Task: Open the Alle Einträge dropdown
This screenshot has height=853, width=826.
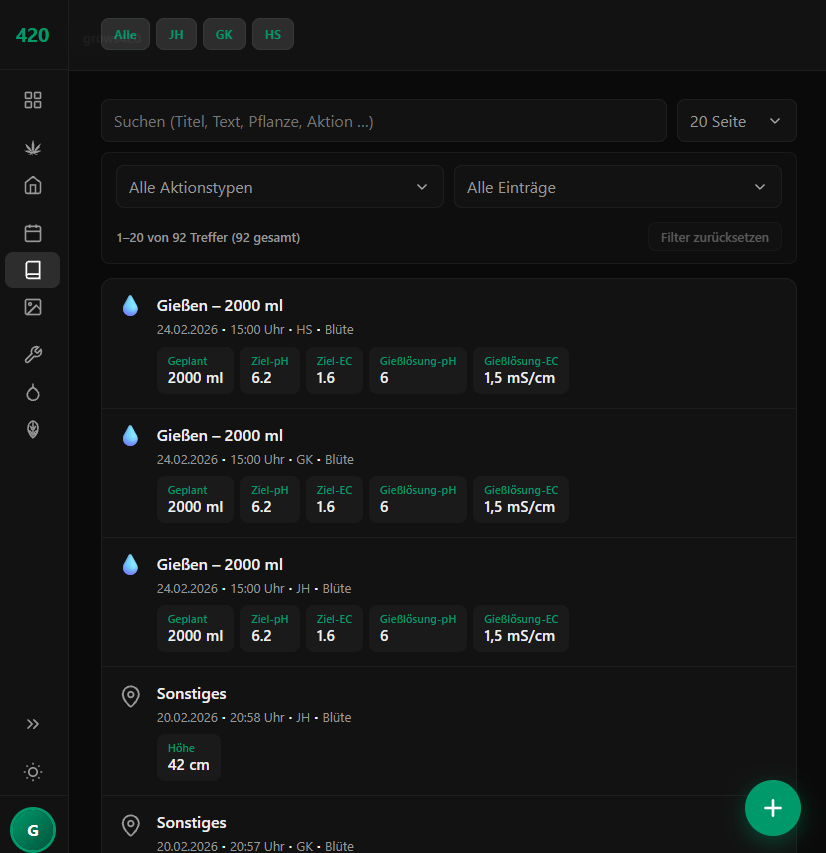Action: [618, 187]
